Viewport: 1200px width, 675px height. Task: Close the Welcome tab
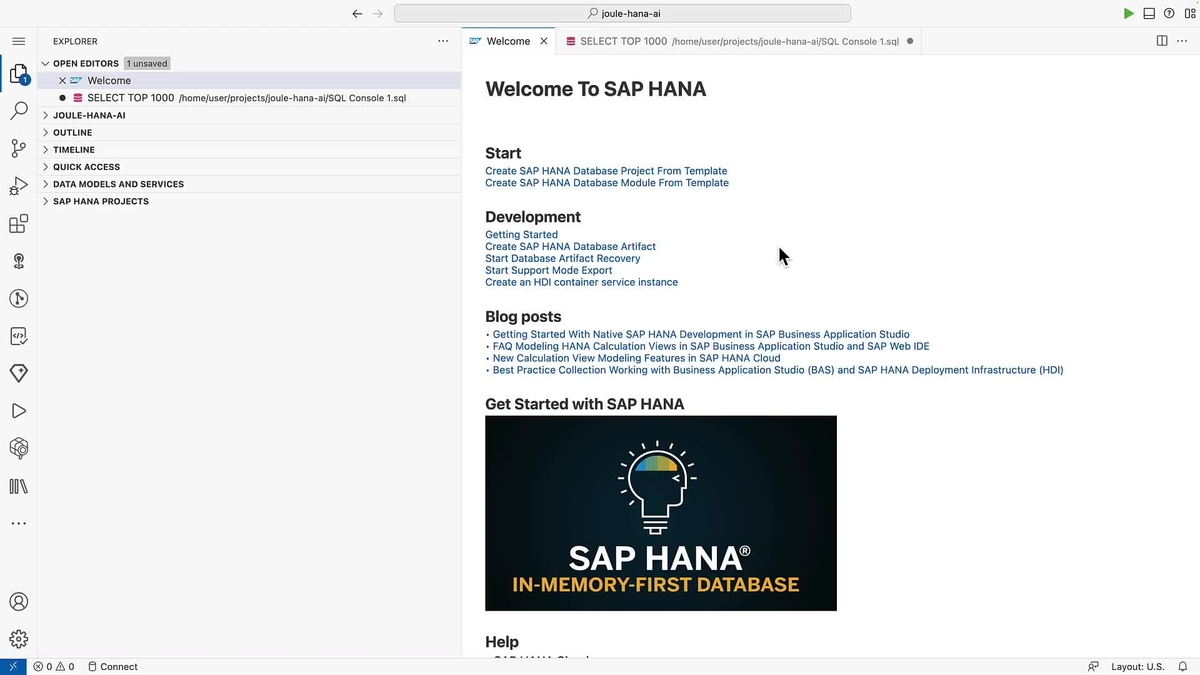pos(544,41)
